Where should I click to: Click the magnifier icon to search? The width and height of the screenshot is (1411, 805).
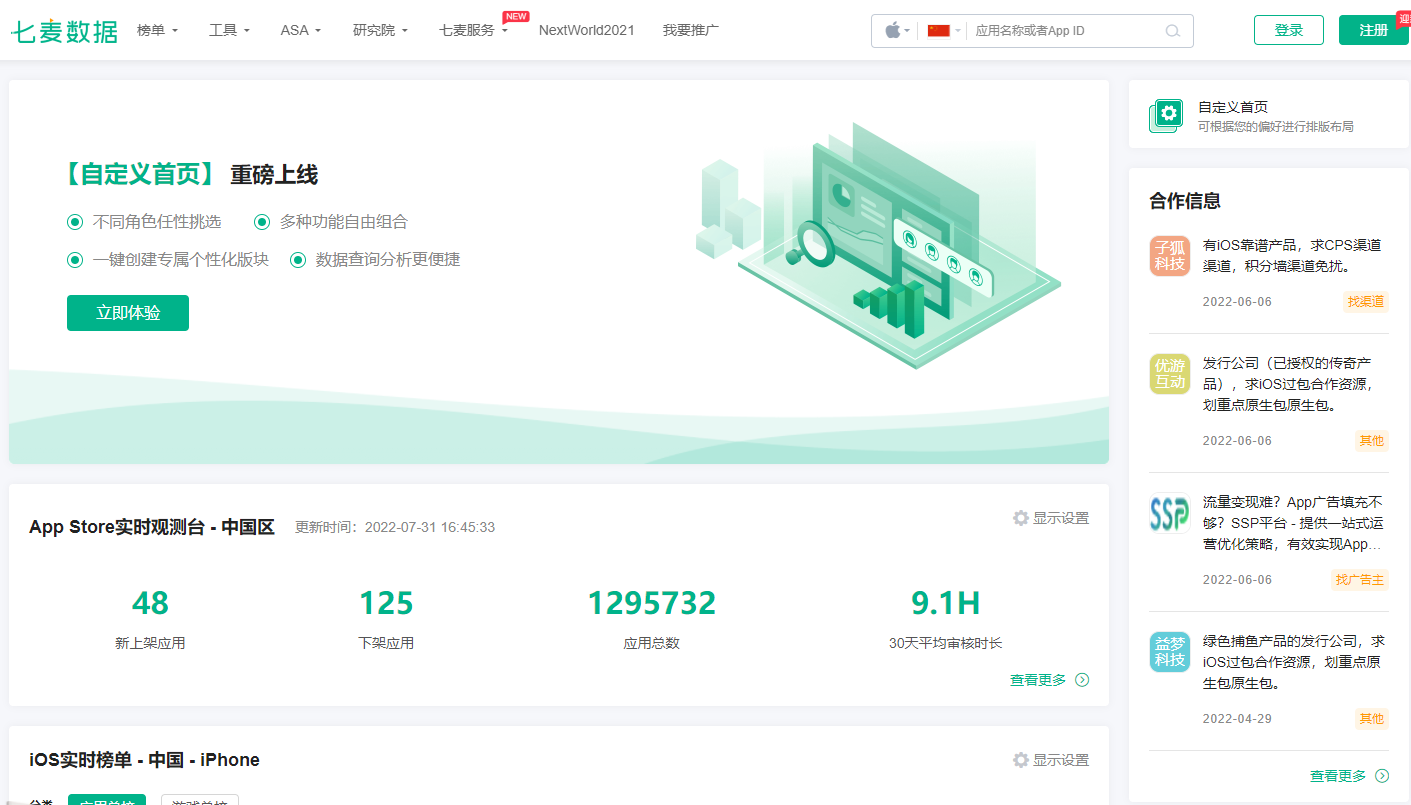[1171, 31]
